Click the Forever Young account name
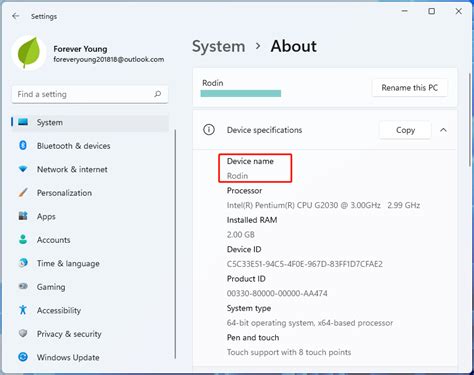The image size is (474, 375). pyautogui.click(x=80, y=49)
